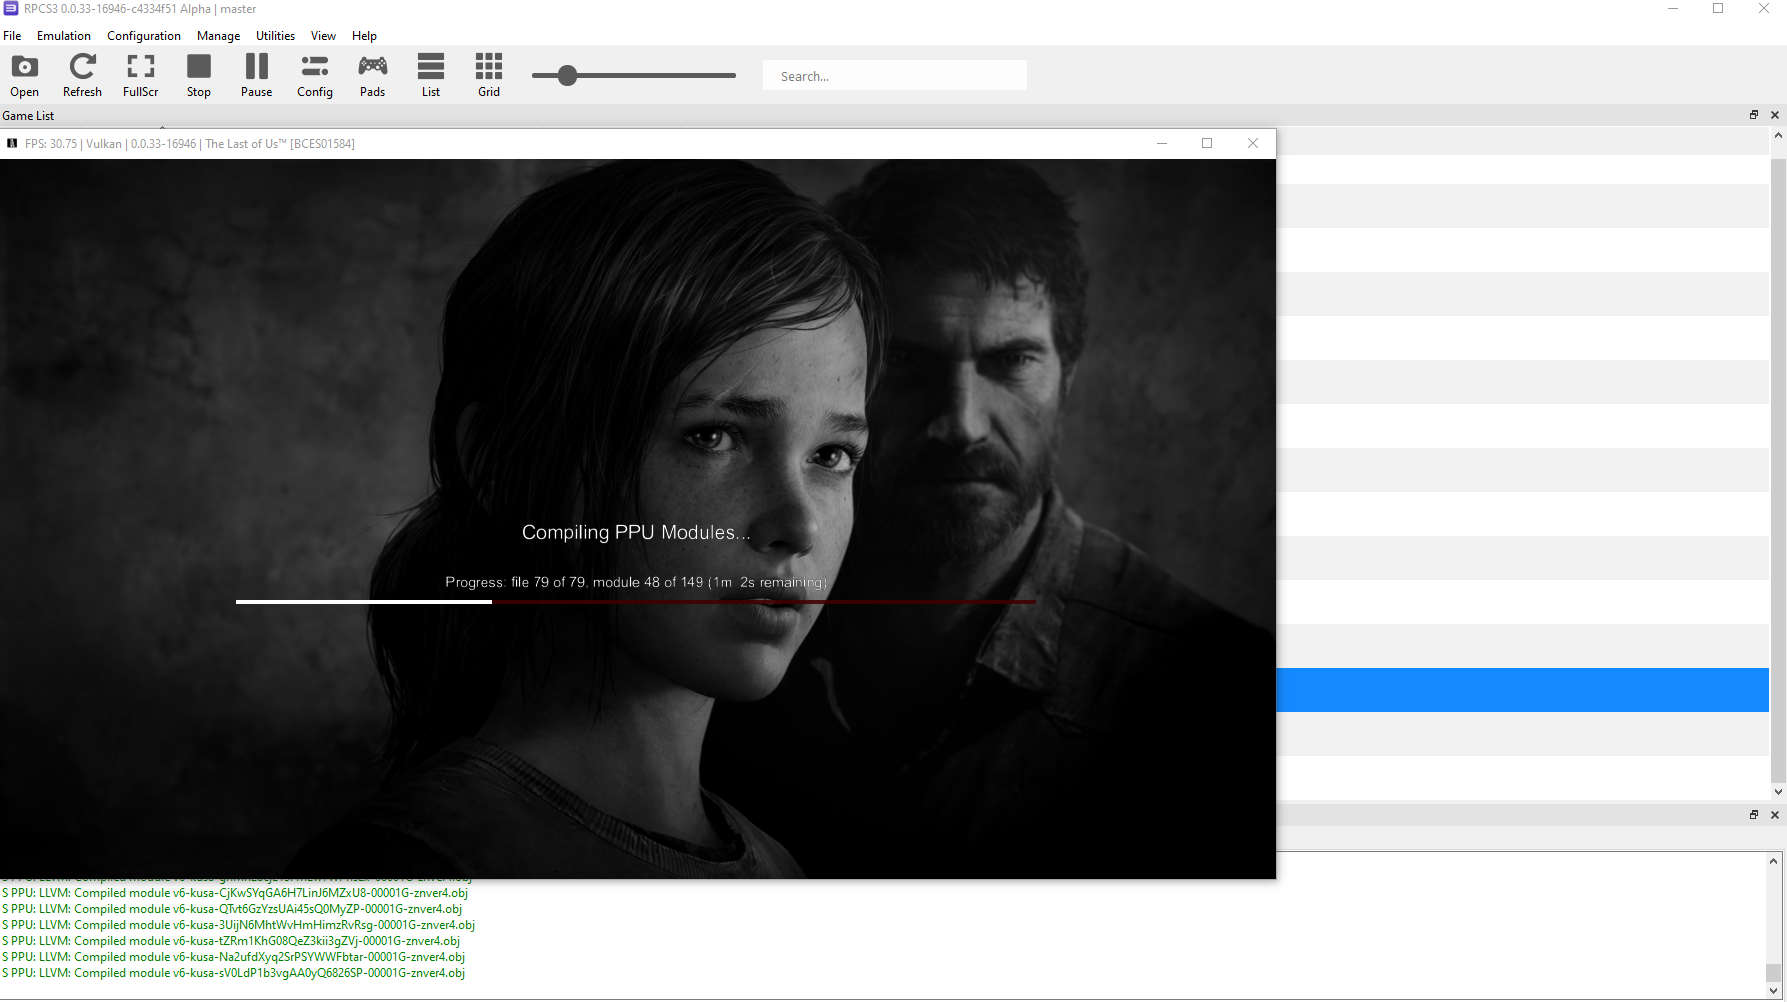Open a game via the Open icon
This screenshot has height=1002, width=1787.
click(x=25, y=75)
